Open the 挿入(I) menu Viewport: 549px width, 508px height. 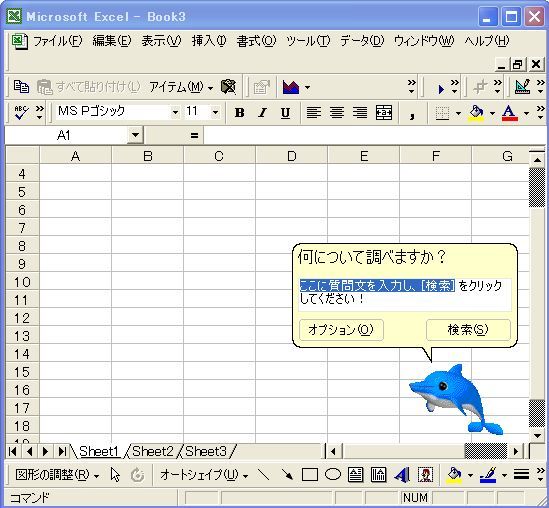209,41
